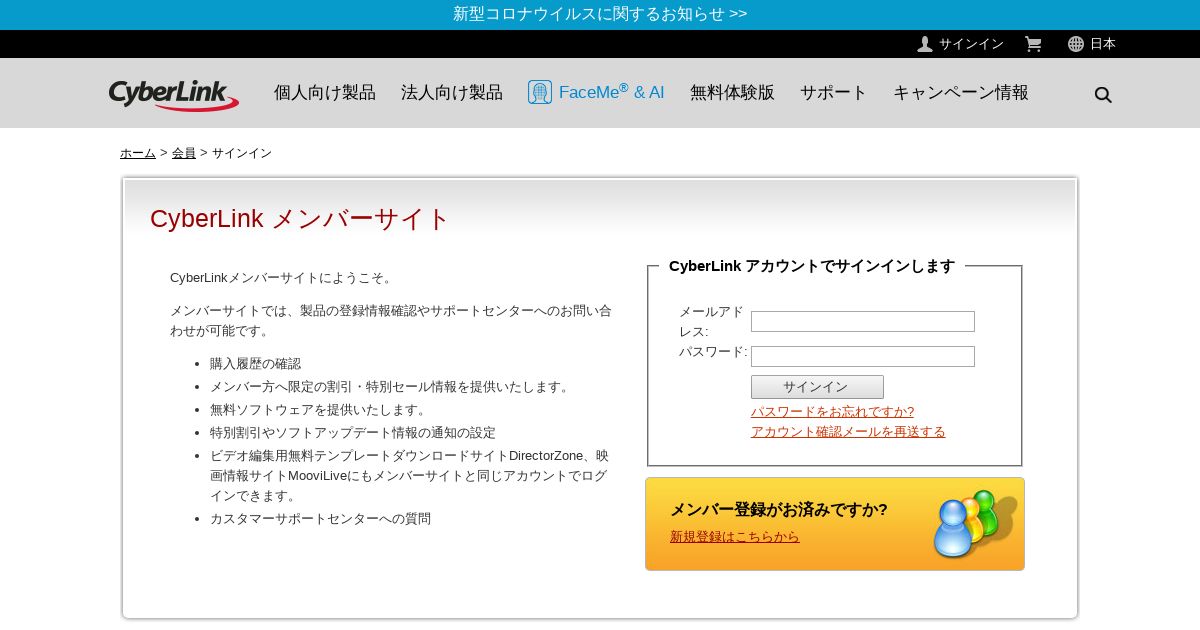Click the members group icon
Screen dimensions: 1200x630
[975, 523]
